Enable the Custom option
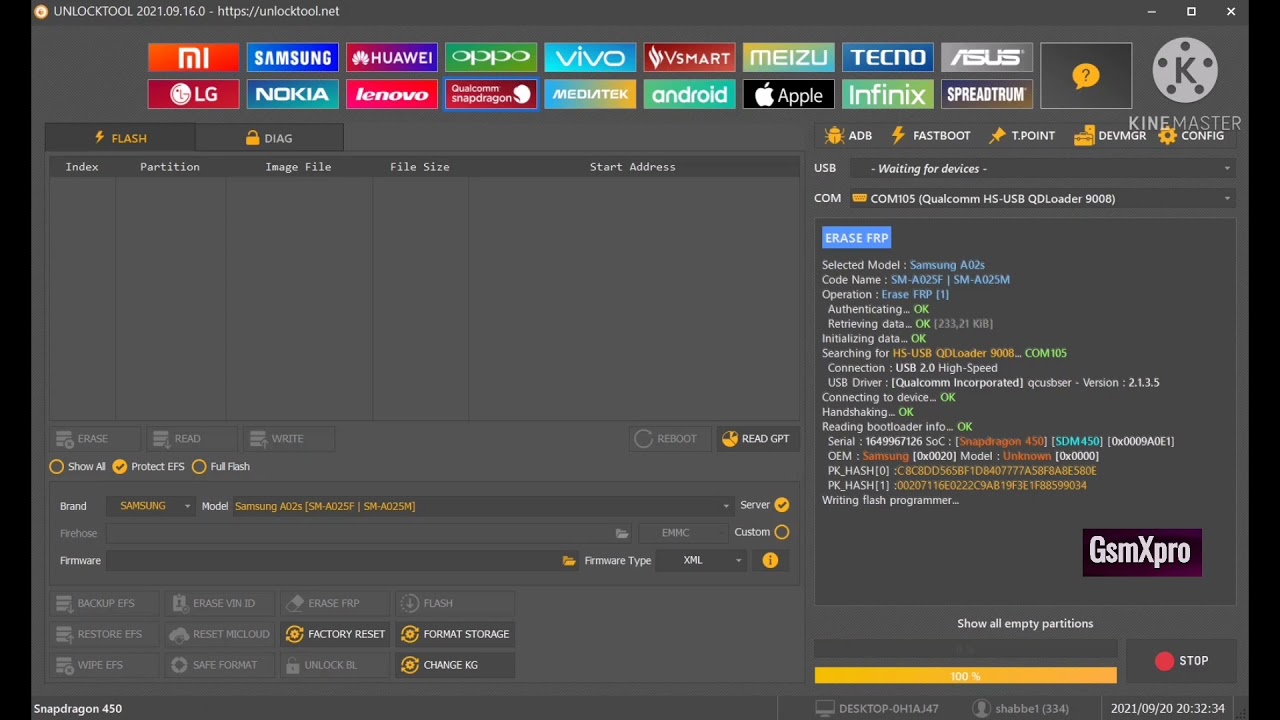1280x720 pixels. point(762,532)
